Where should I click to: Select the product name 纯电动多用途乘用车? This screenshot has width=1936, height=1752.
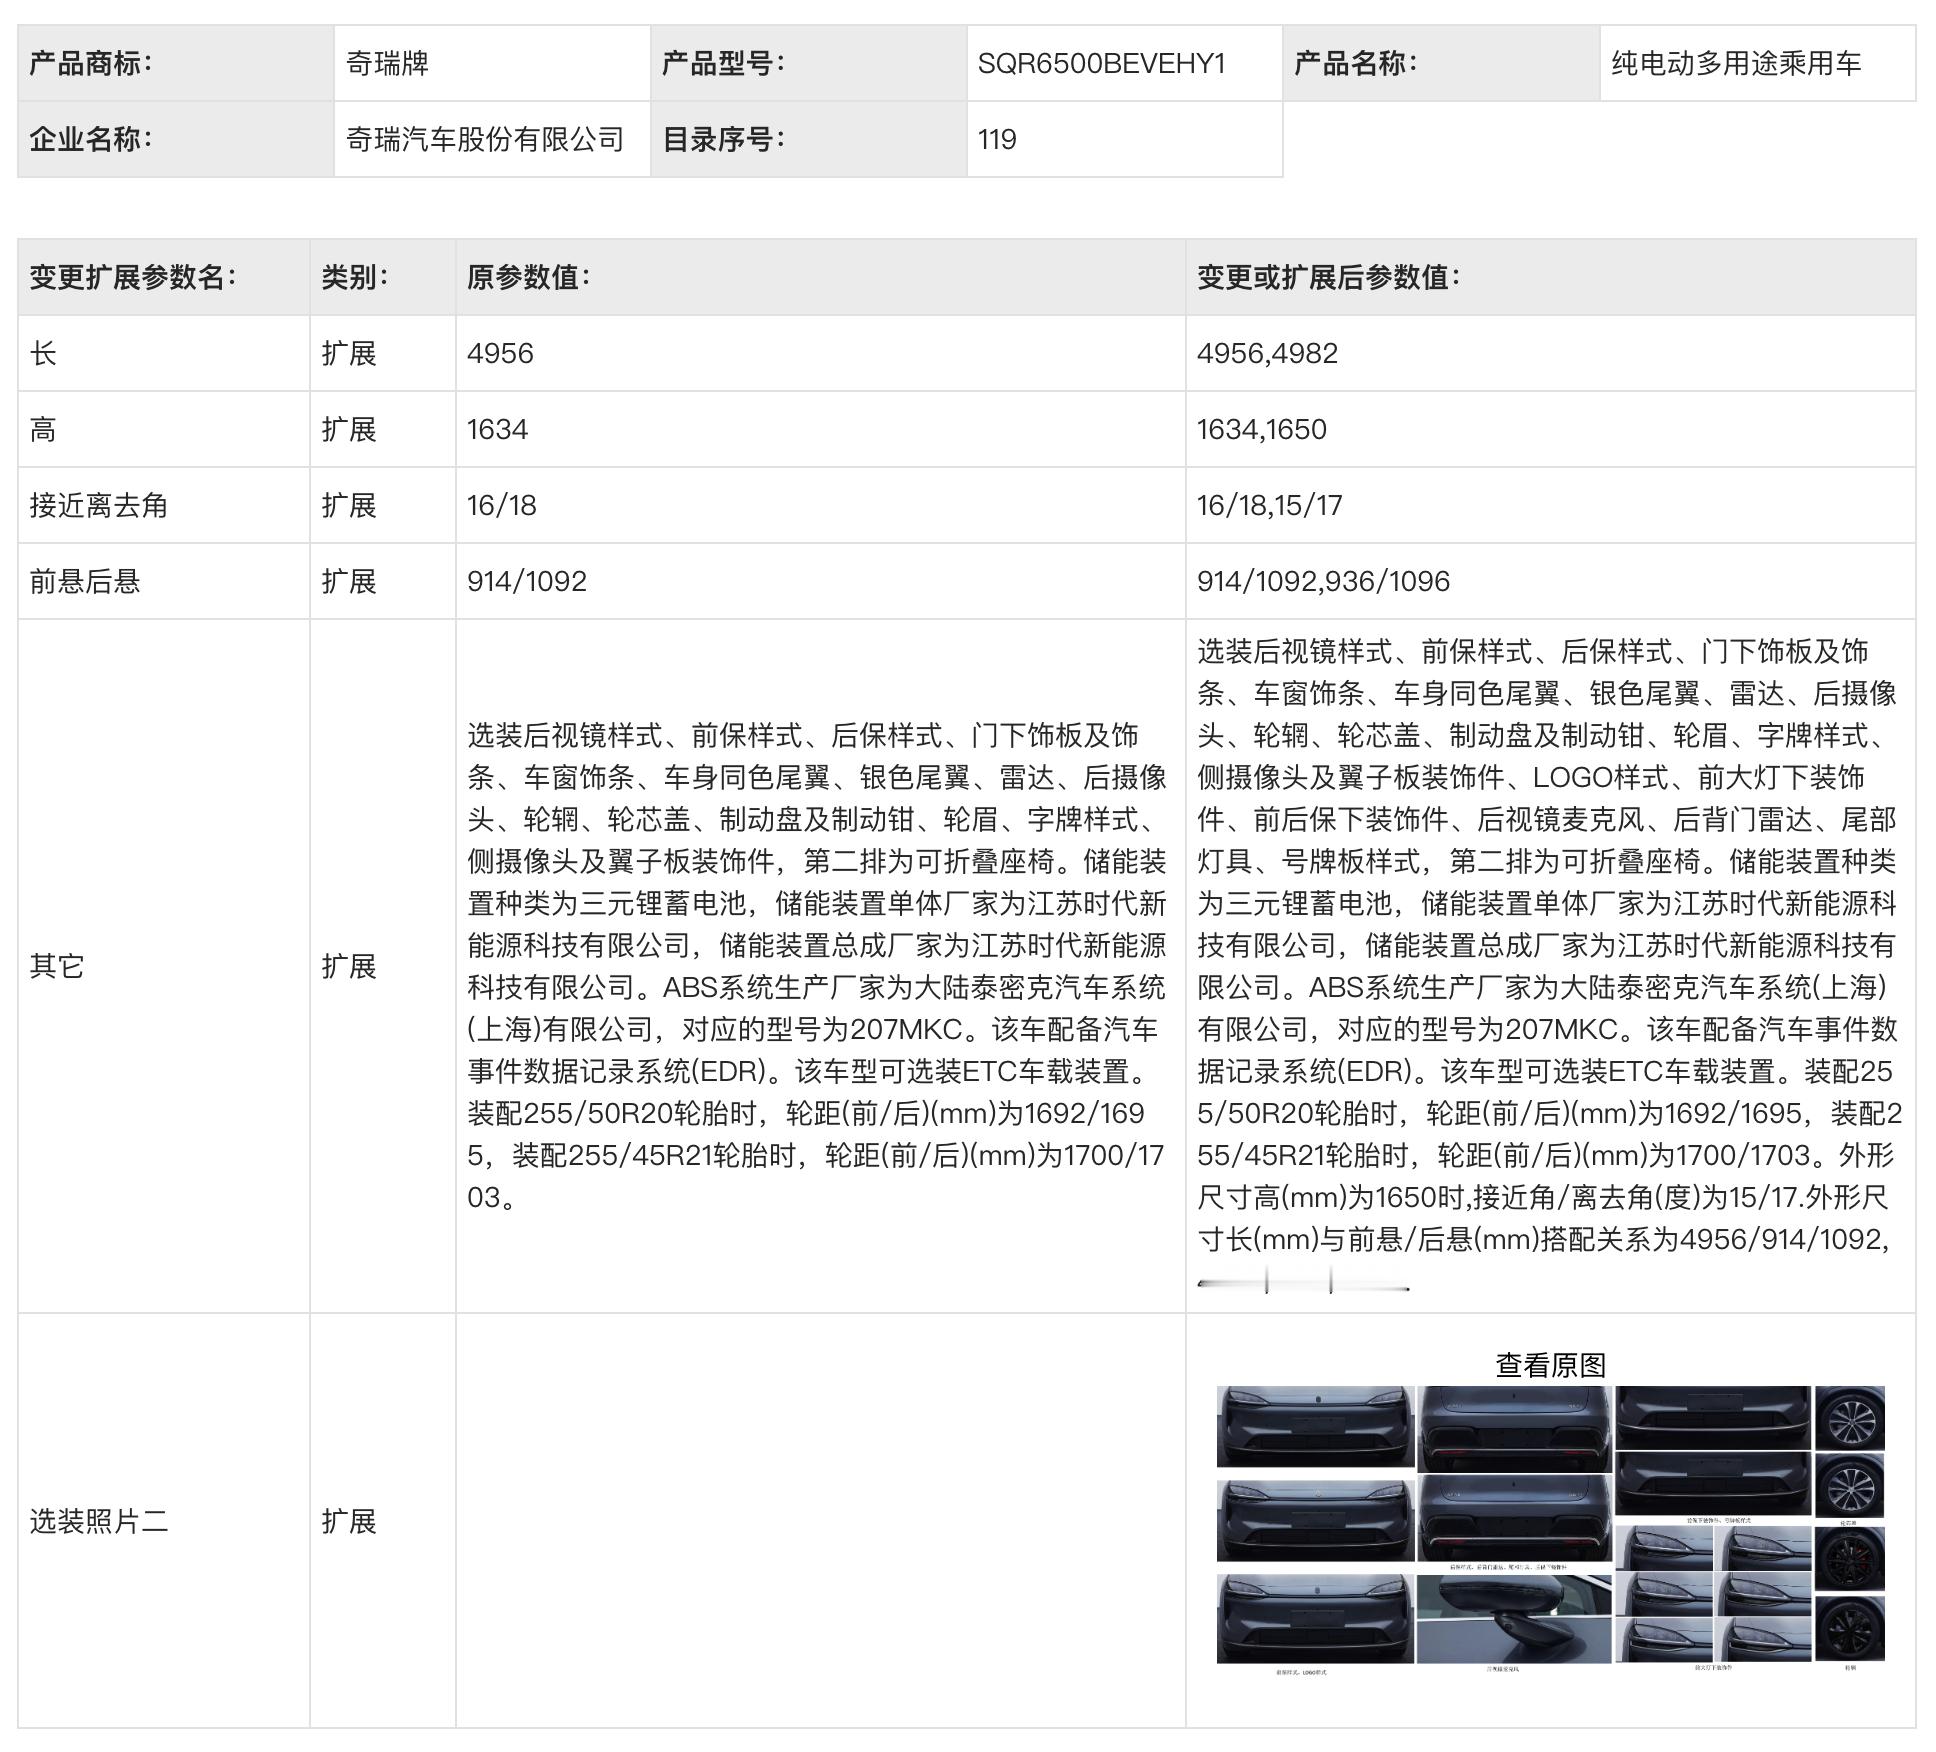(1735, 63)
